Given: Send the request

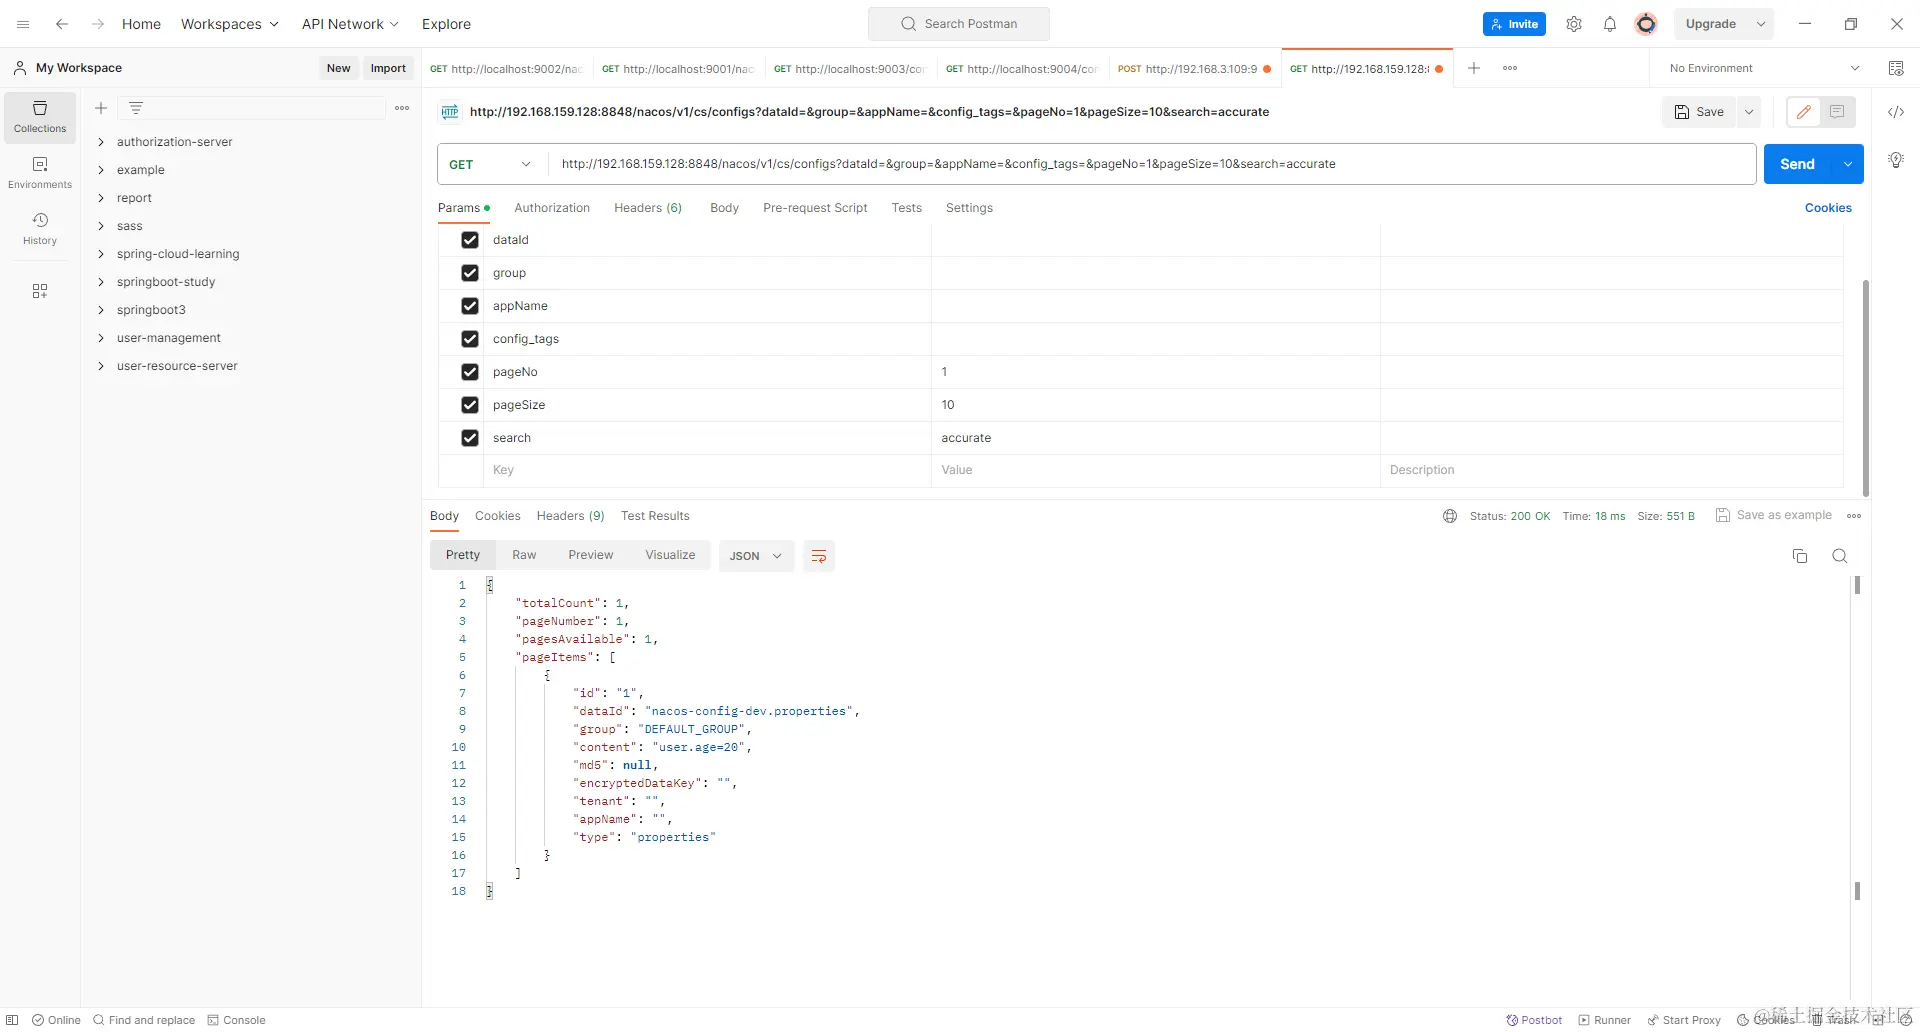Looking at the screenshot, I should click(x=1797, y=164).
